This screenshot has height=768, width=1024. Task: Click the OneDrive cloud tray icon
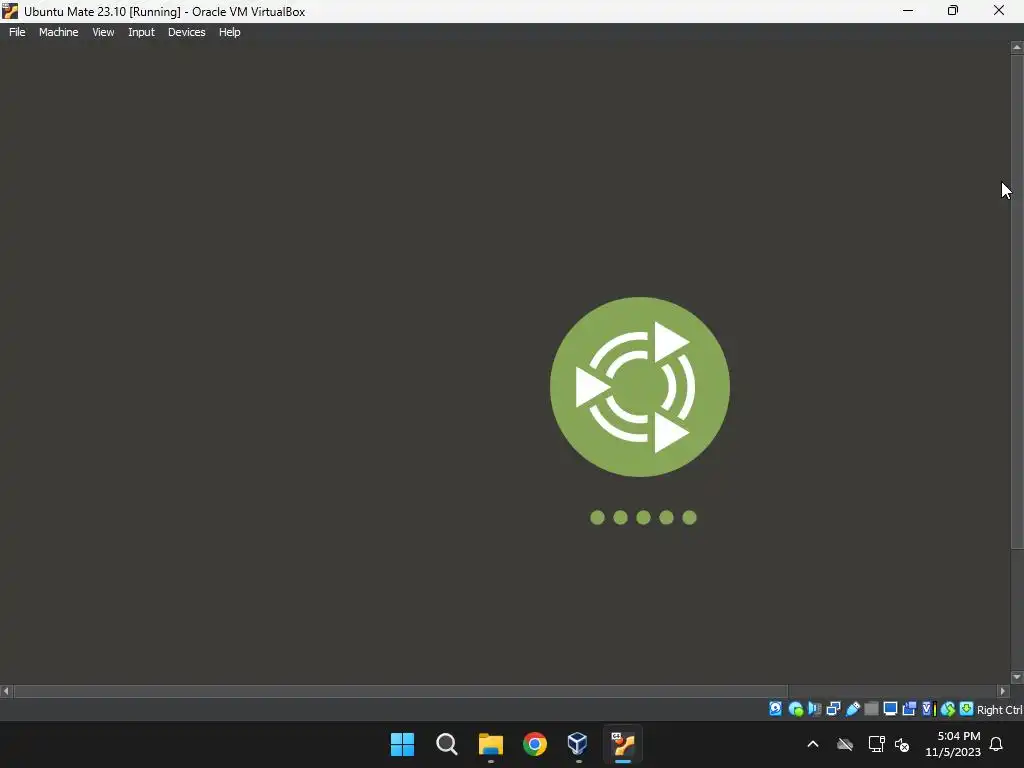[x=845, y=744]
